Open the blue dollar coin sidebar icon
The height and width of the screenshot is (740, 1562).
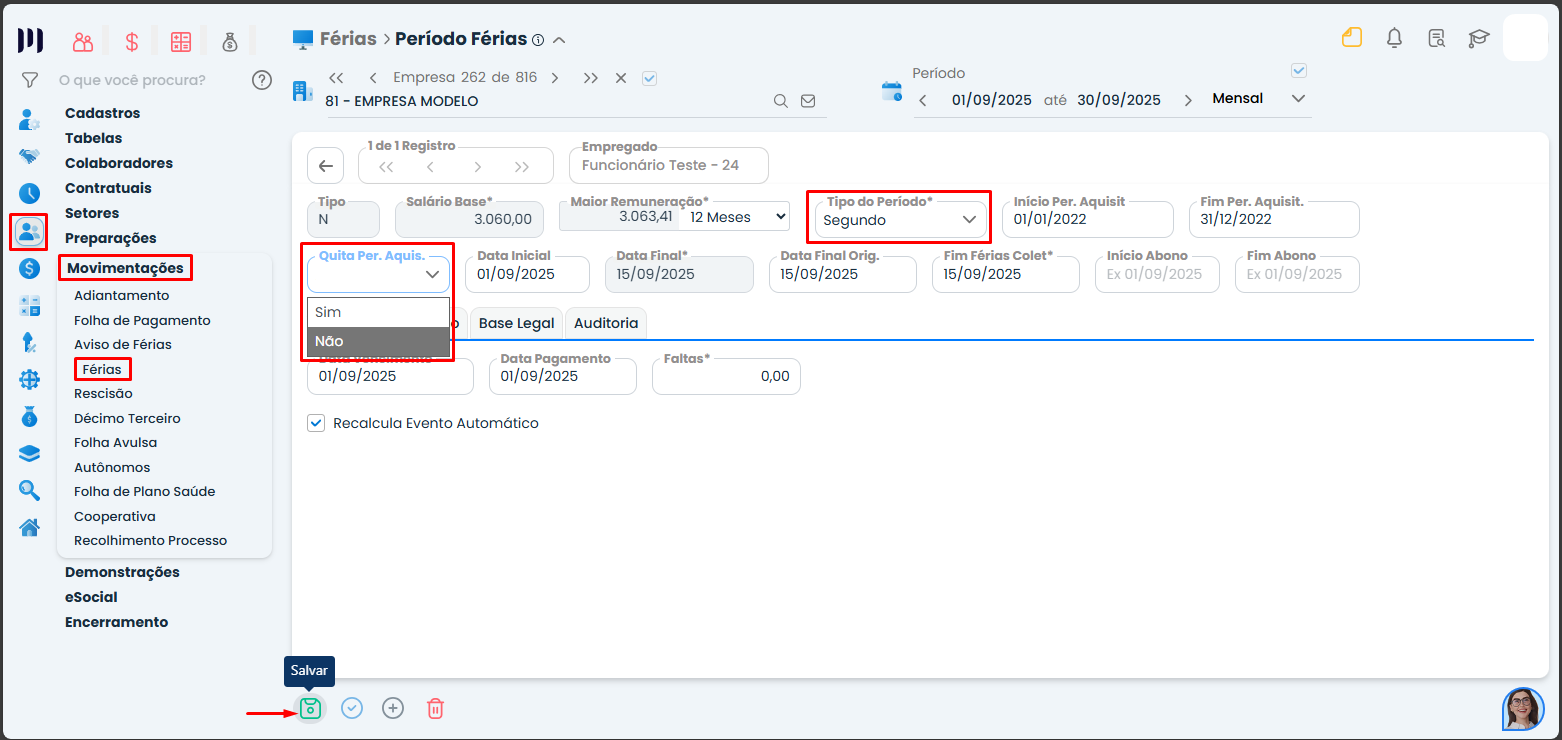tap(30, 269)
